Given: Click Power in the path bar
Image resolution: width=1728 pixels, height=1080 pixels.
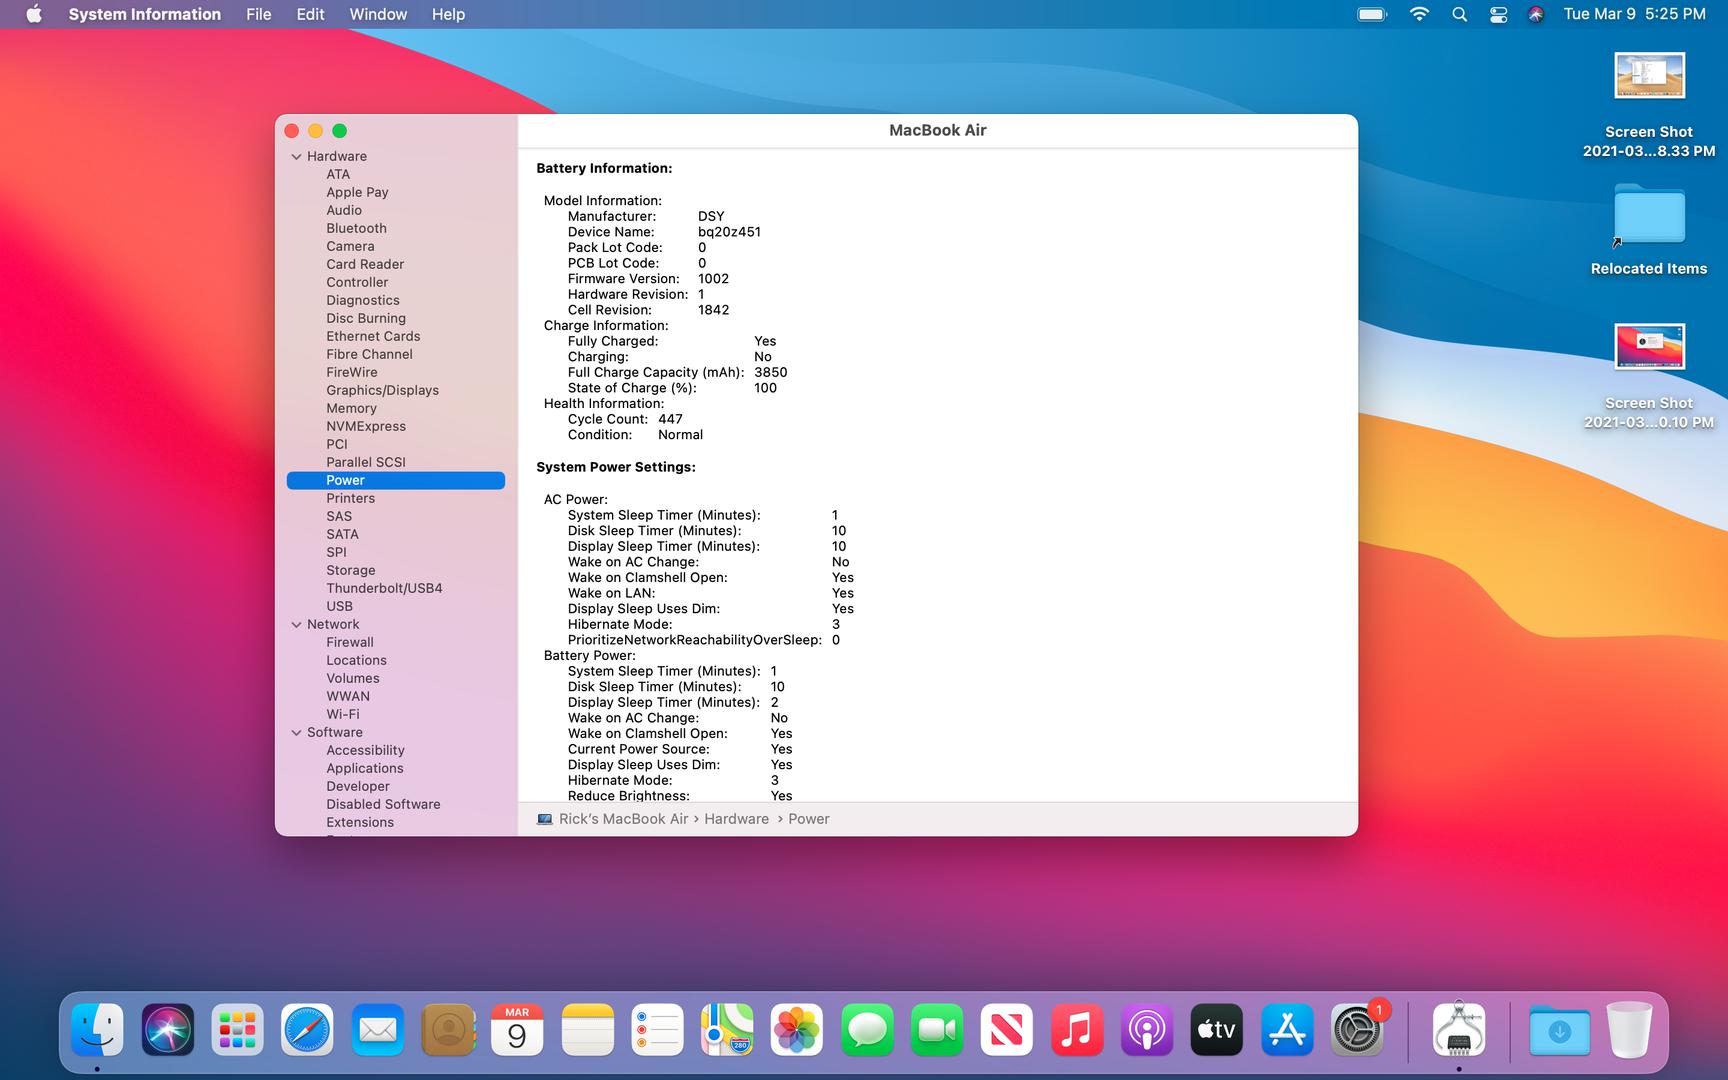Looking at the screenshot, I should pos(809,819).
